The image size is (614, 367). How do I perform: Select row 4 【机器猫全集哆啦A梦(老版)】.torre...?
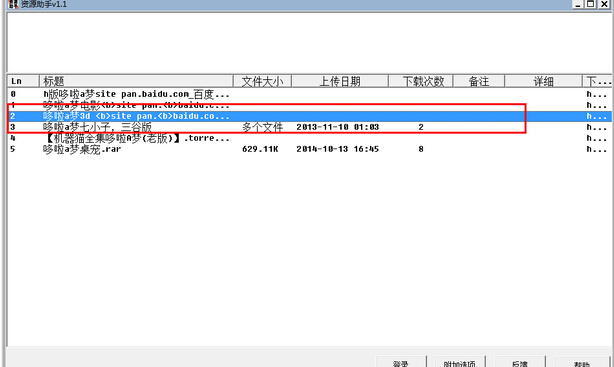point(309,138)
